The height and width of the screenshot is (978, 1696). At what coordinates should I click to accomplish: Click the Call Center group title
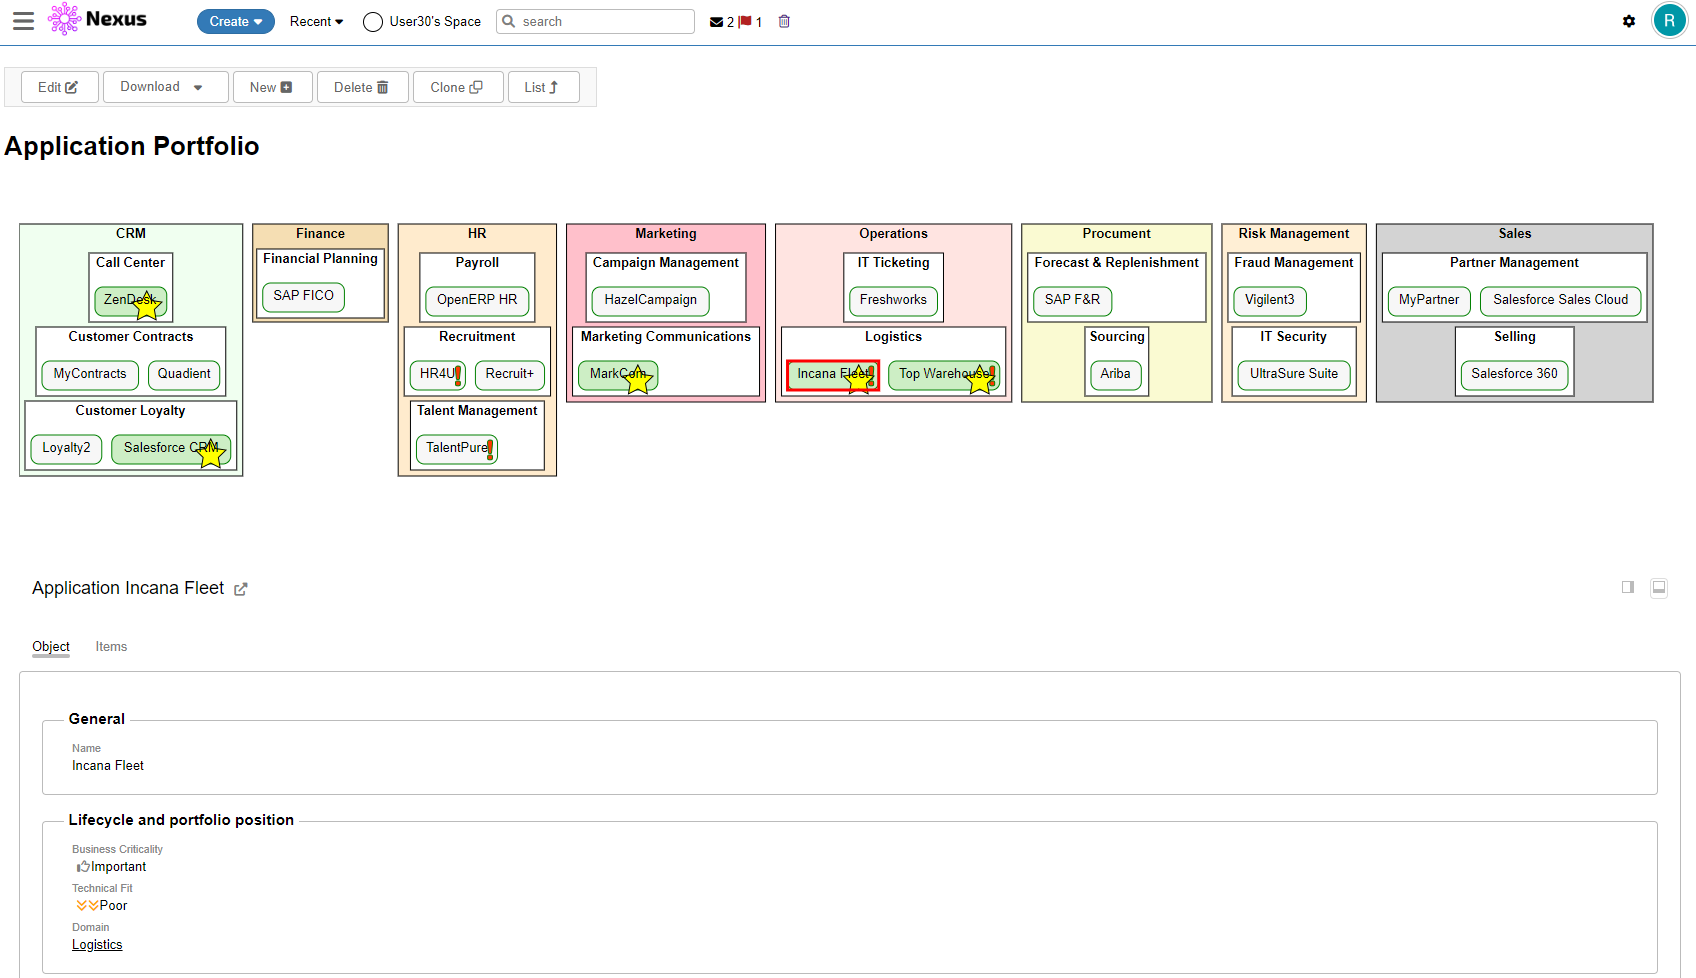130,263
